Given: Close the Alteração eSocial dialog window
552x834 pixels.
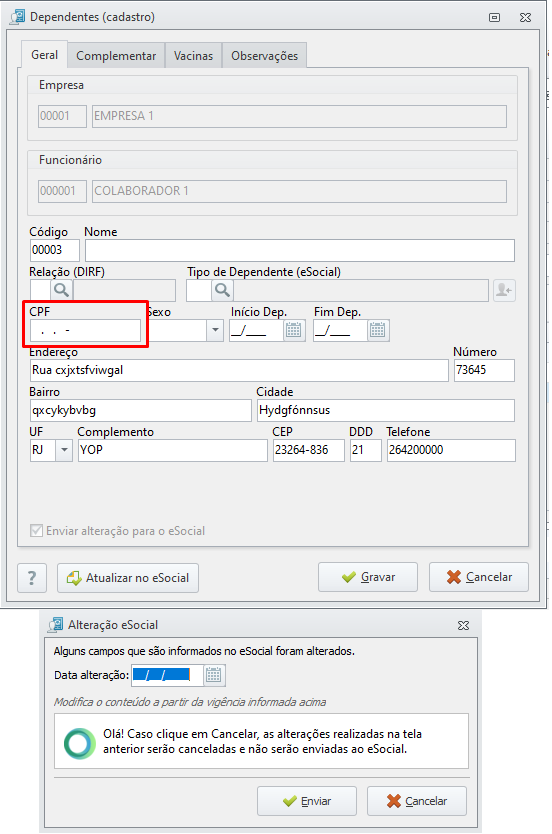Looking at the screenshot, I should [464, 626].
